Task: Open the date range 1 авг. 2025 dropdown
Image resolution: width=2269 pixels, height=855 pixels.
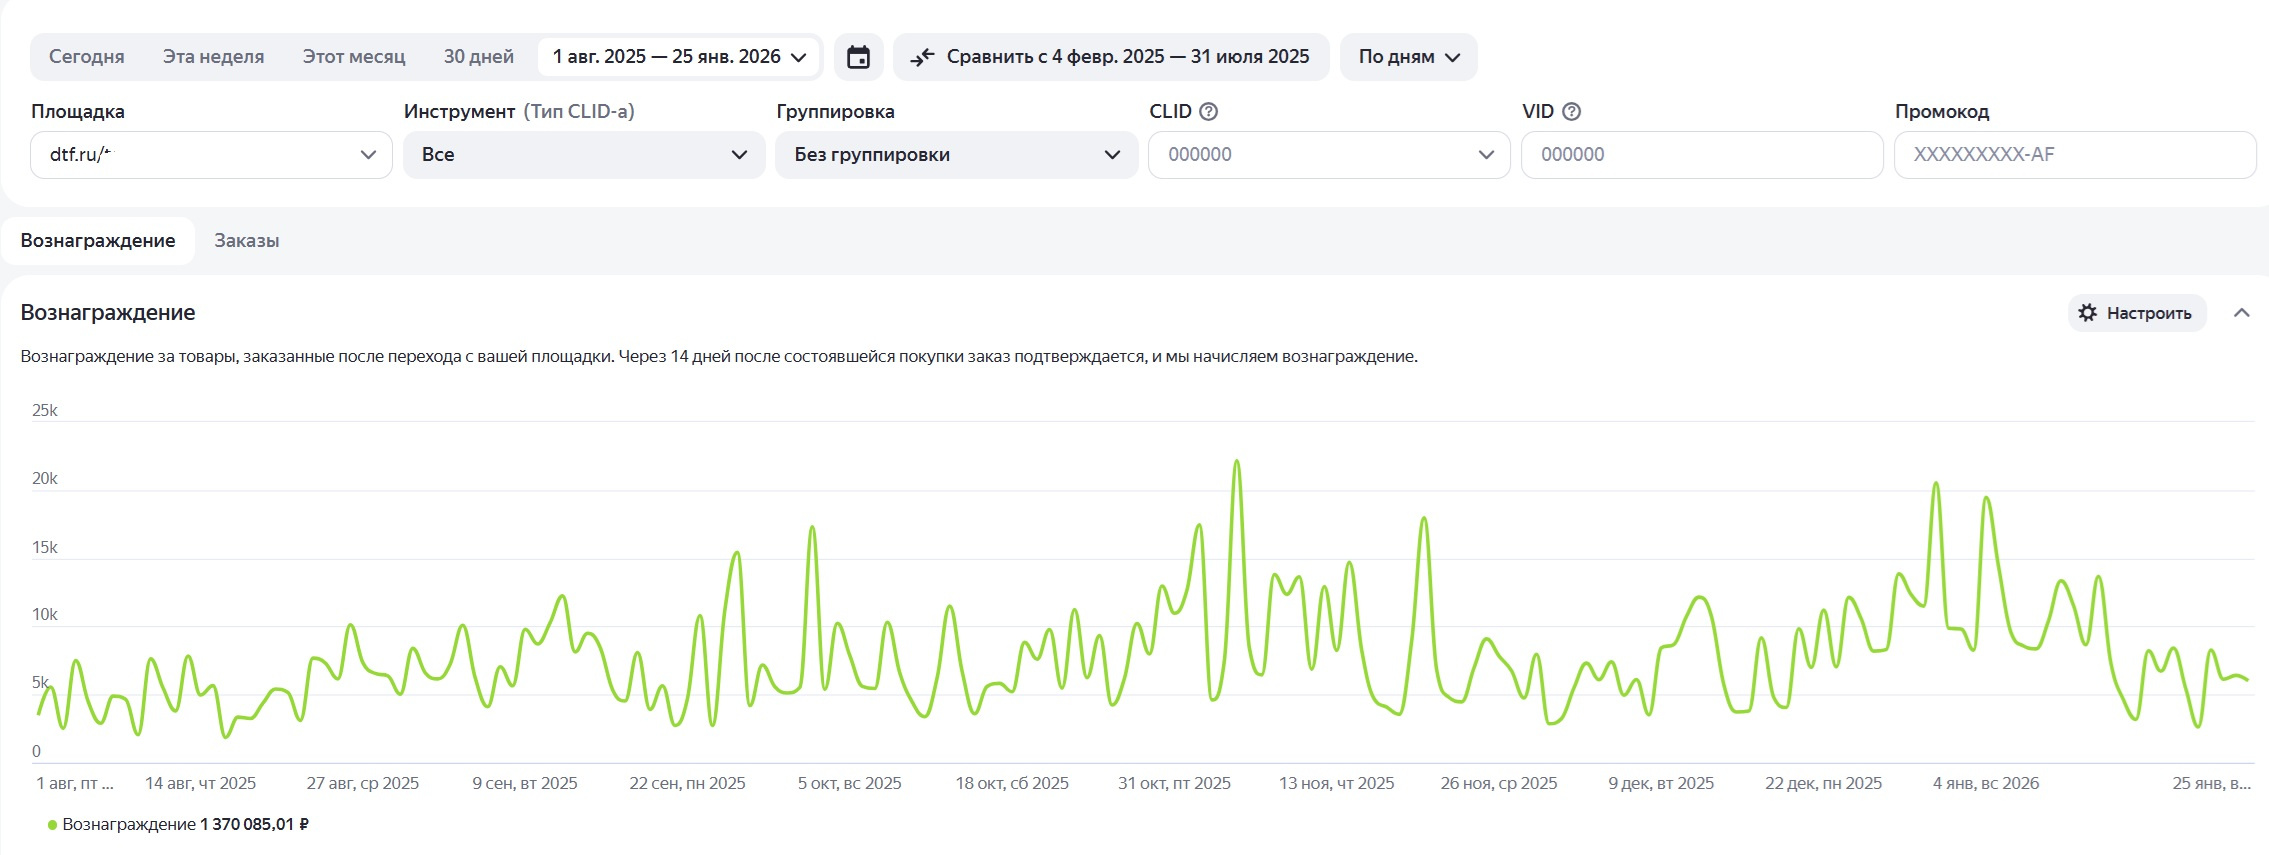Action: [x=679, y=57]
